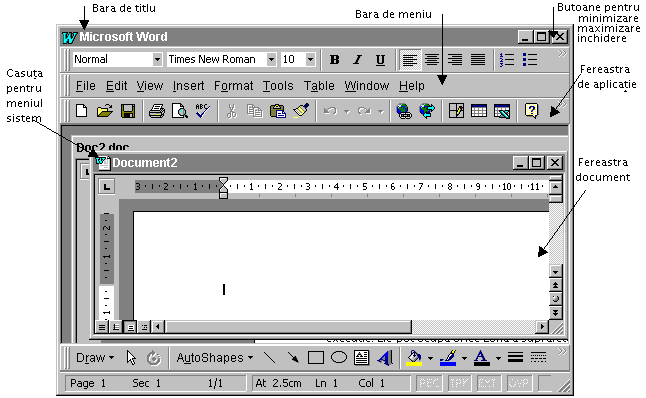646x398 pixels.
Task: Select the Format Painter brush icon
Action: pos(301,111)
